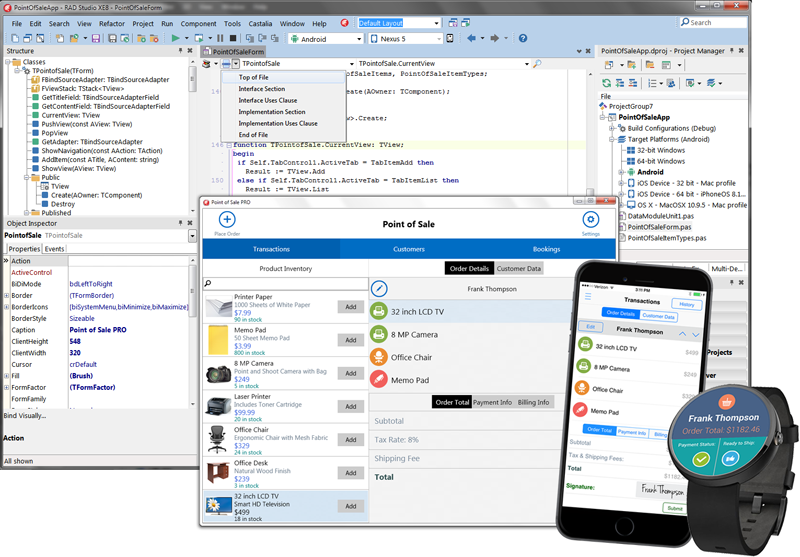Toggle the Object Inspector panel pin

coord(181,223)
